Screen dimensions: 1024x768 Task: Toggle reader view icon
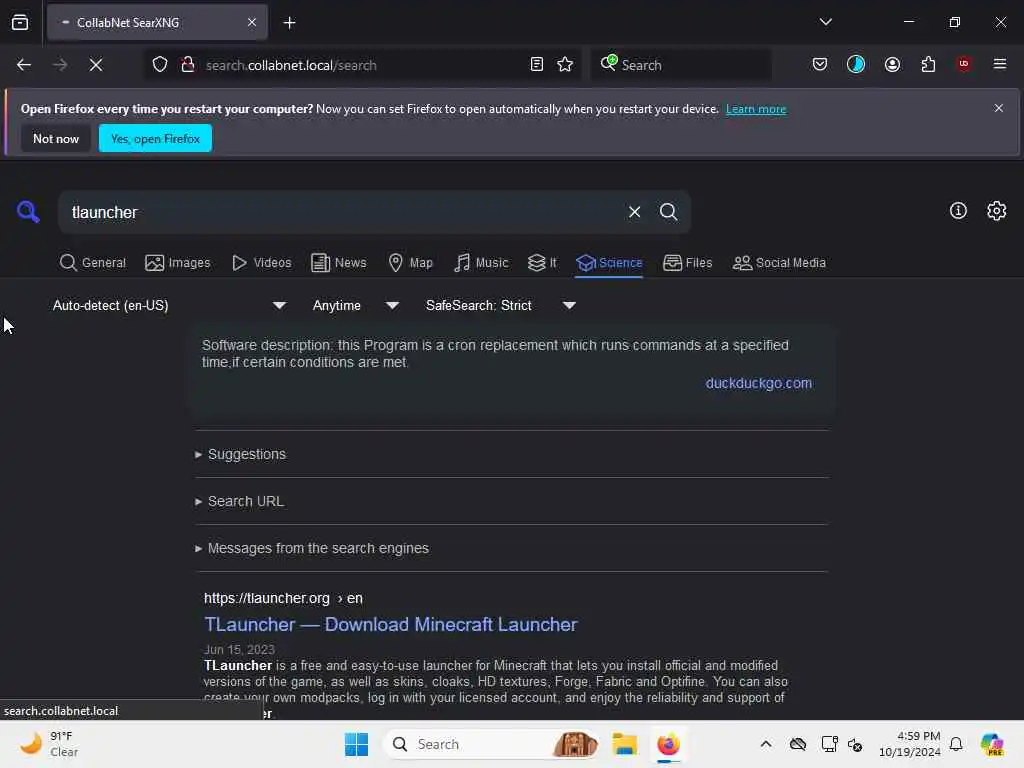click(536, 65)
